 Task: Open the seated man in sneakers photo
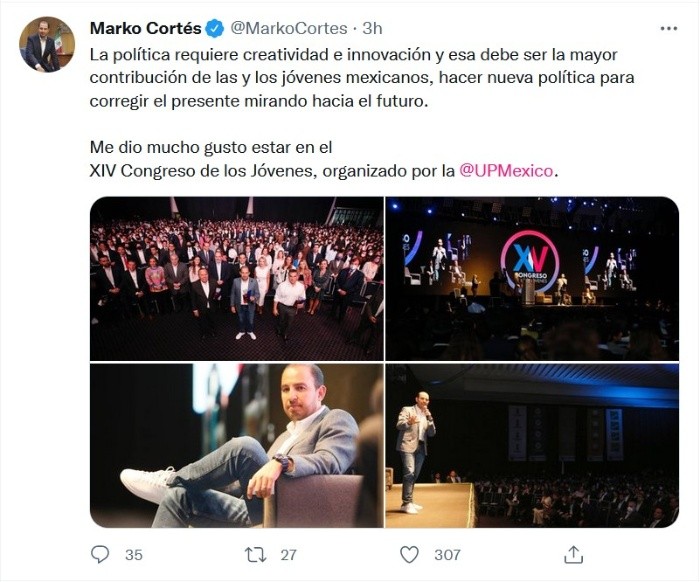236,445
